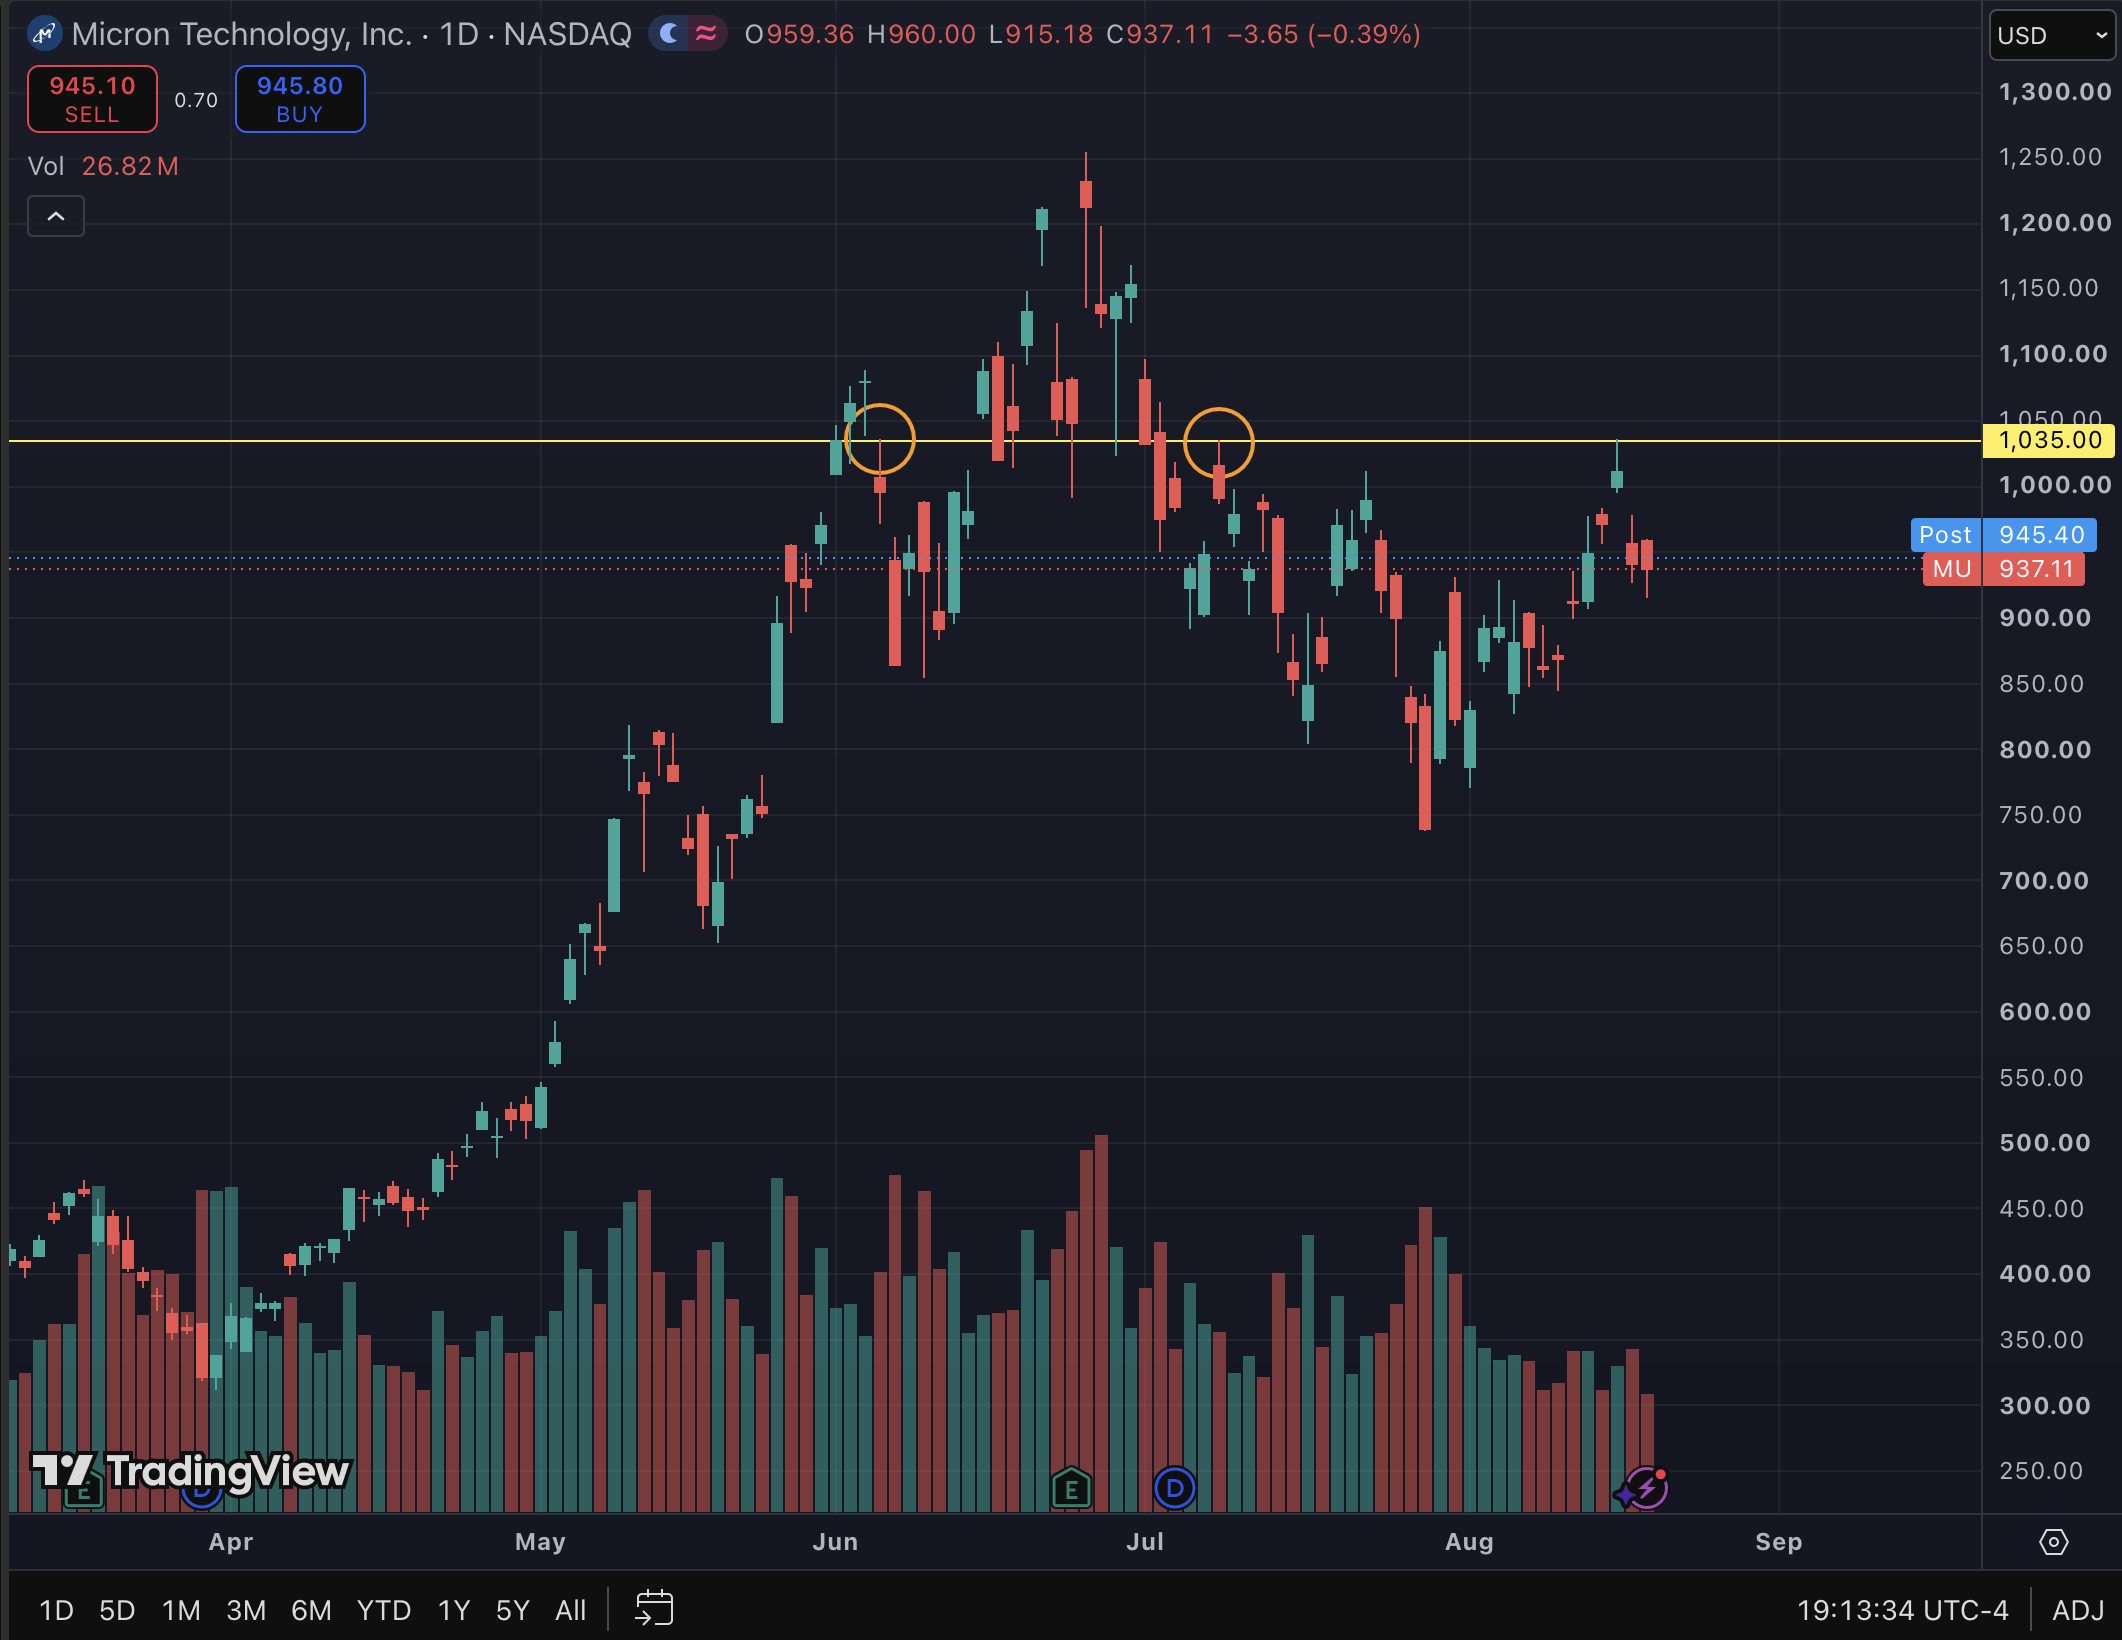
Task: Click the 1,000.00 price axis label
Action: click(x=2054, y=485)
